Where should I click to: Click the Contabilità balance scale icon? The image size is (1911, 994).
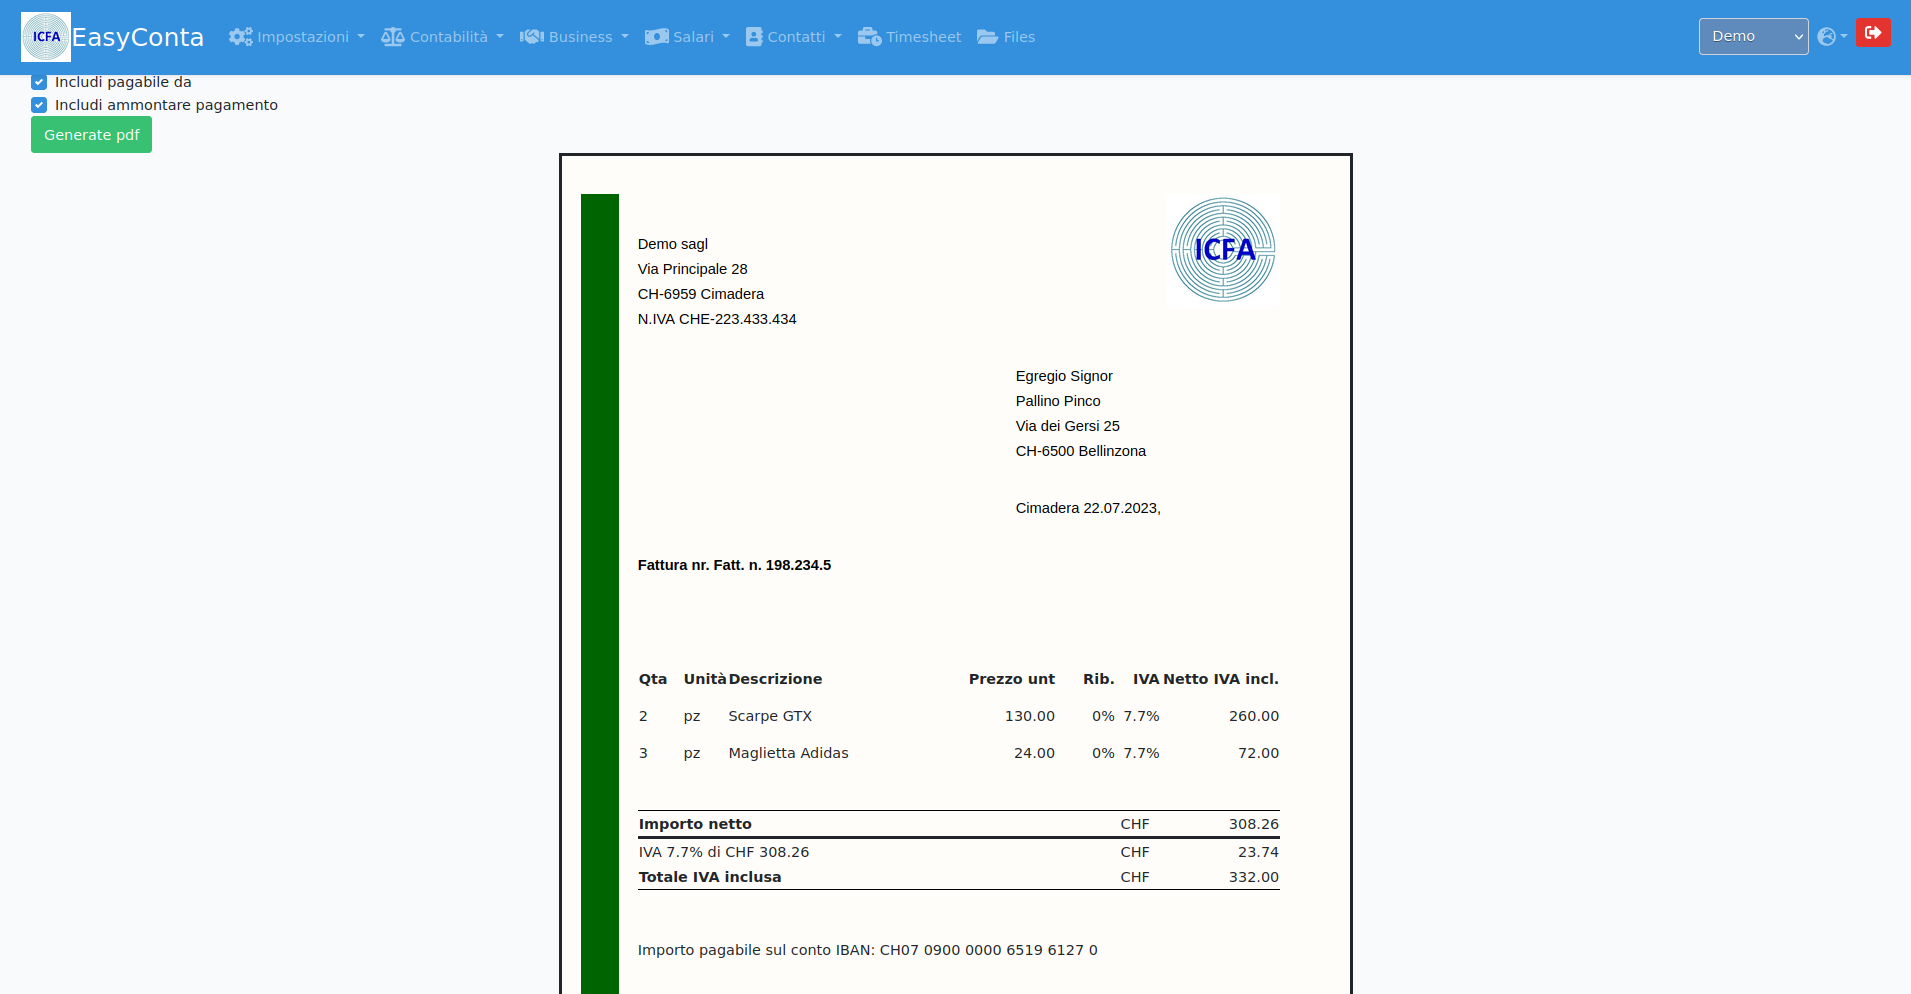[x=393, y=37]
